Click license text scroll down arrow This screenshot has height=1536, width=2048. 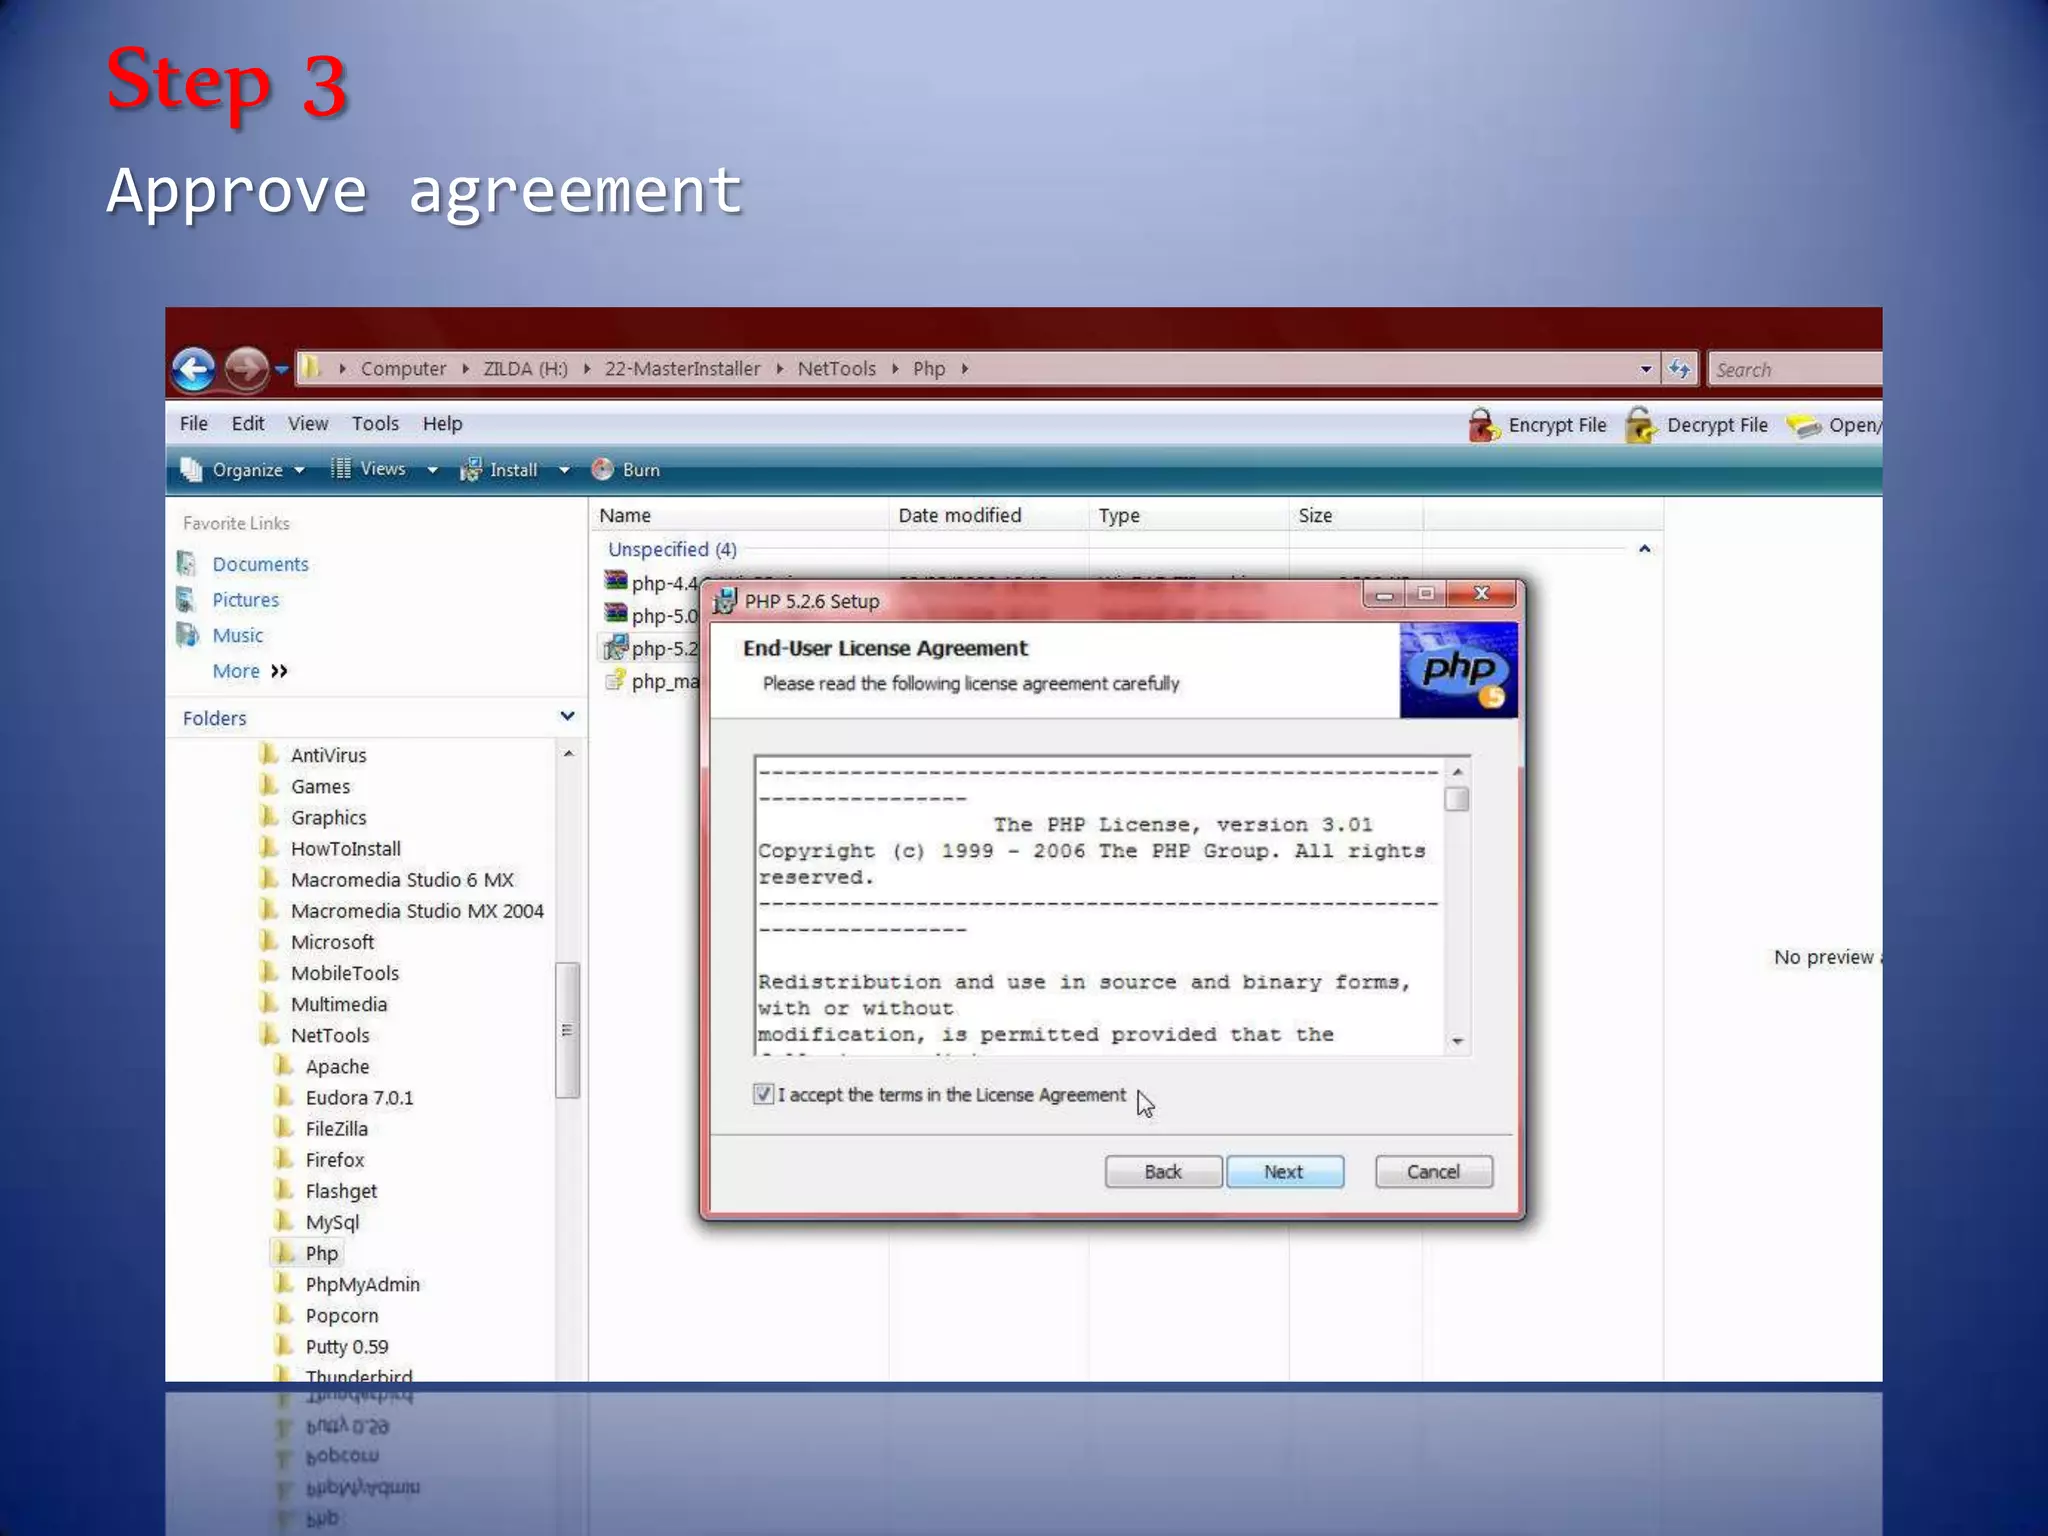click(1457, 1041)
